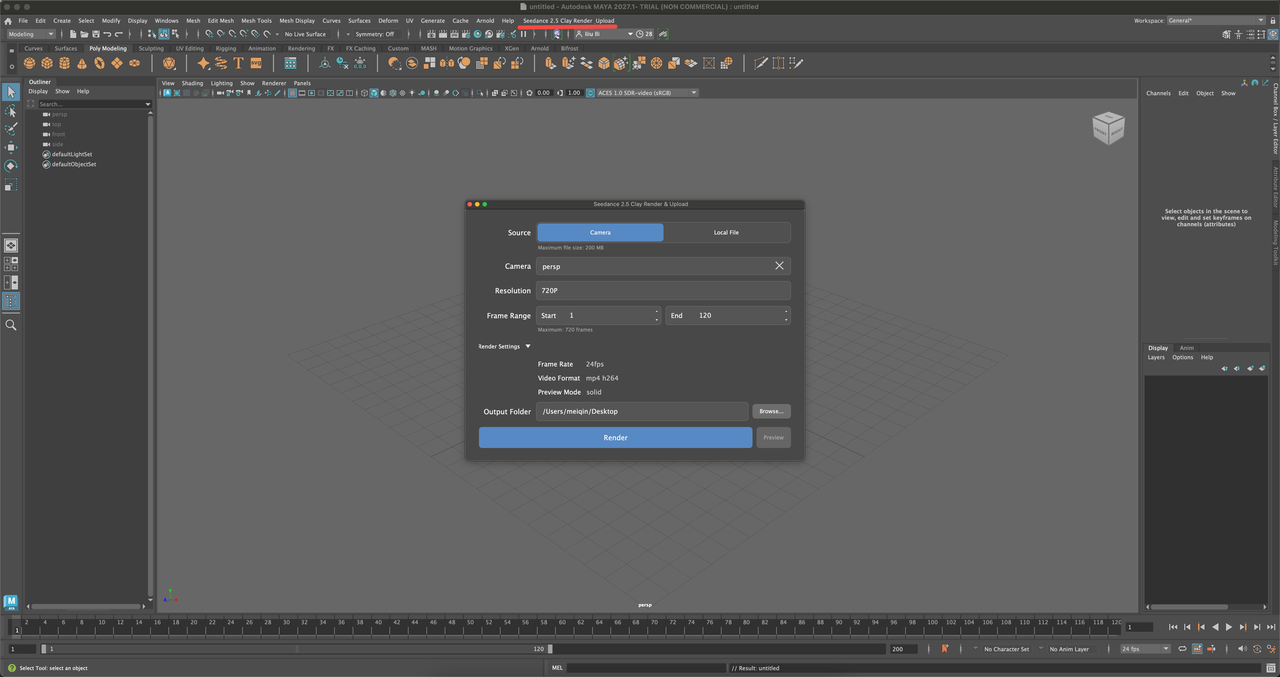Open the 24 fps playback dropdown
1280x677 pixels.
[x=1145, y=649]
